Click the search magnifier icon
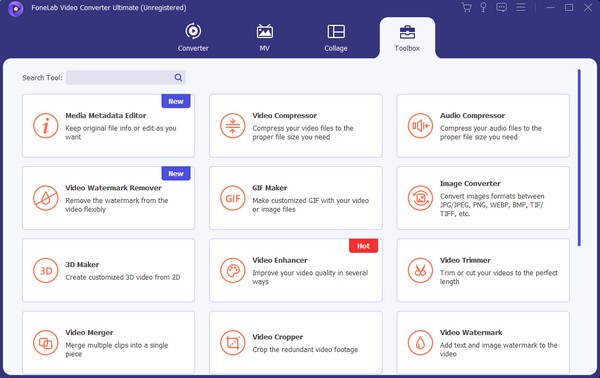The width and height of the screenshot is (600, 378). tap(178, 78)
